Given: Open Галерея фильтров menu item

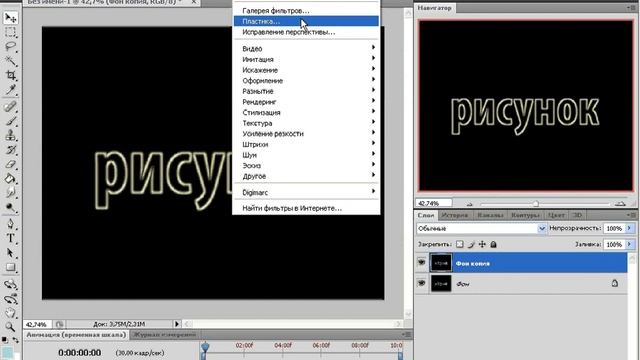Looking at the screenshot, I should 306,11.
